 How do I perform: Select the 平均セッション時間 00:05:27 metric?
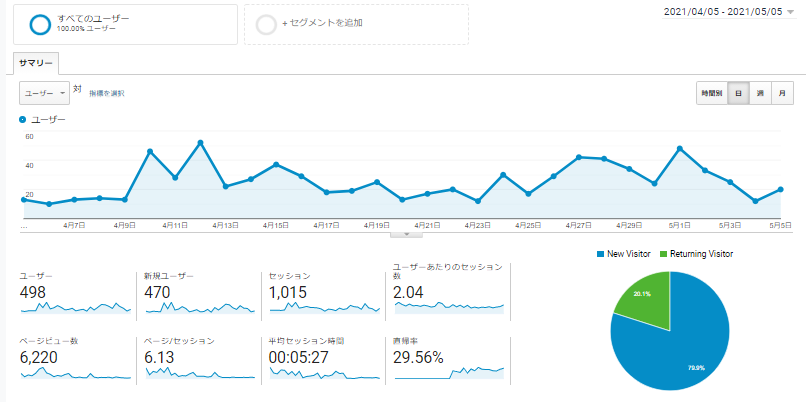[325, 358]
